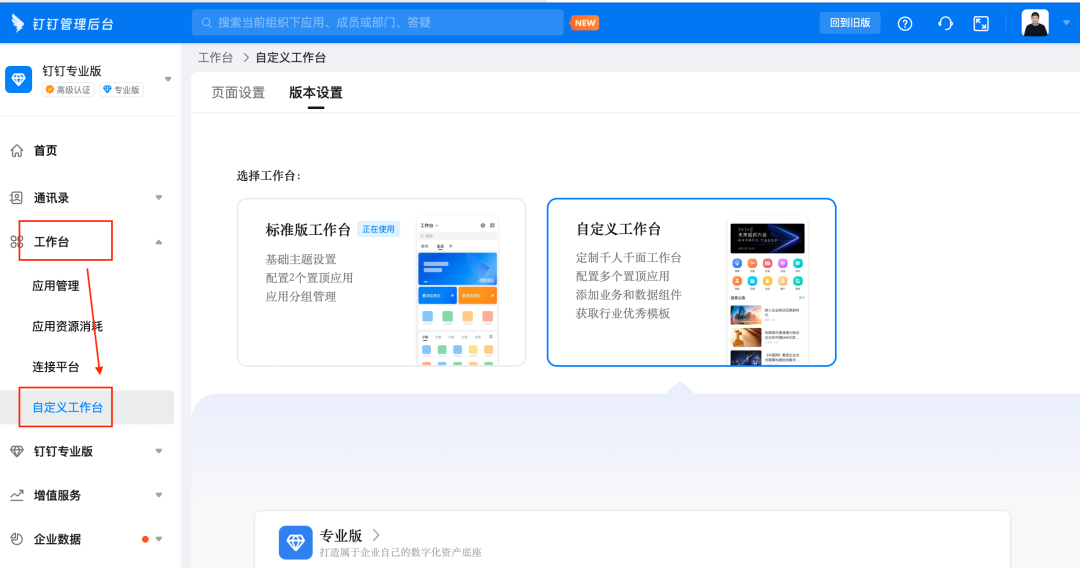
Task: Click the 工作台 grid icon
Action: click(x=17, y=242)
